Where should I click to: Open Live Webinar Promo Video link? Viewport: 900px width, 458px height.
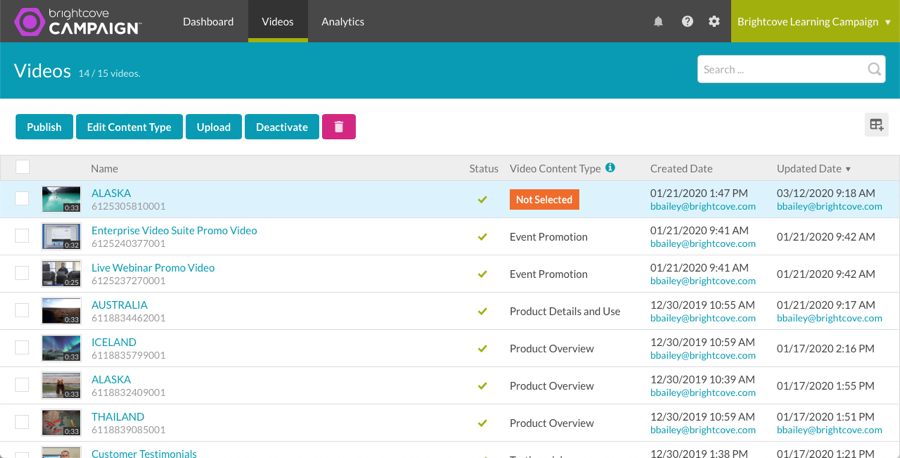pos(153,267)
